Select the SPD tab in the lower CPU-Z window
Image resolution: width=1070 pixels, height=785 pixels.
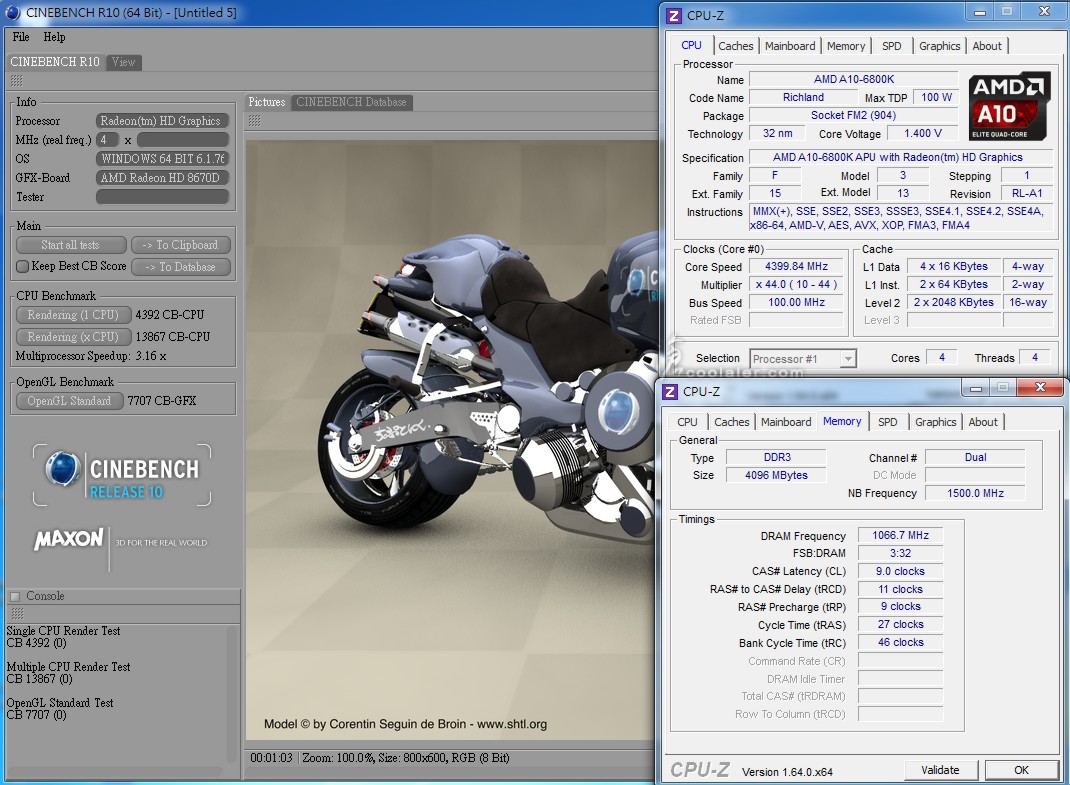coord(887,422)
